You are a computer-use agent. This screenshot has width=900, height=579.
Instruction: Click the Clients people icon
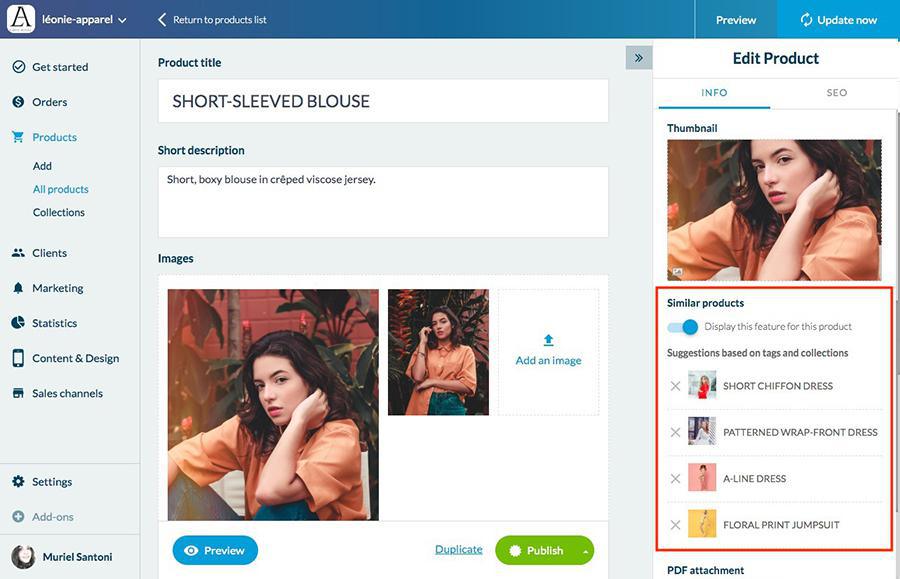[x=18, y=253]
